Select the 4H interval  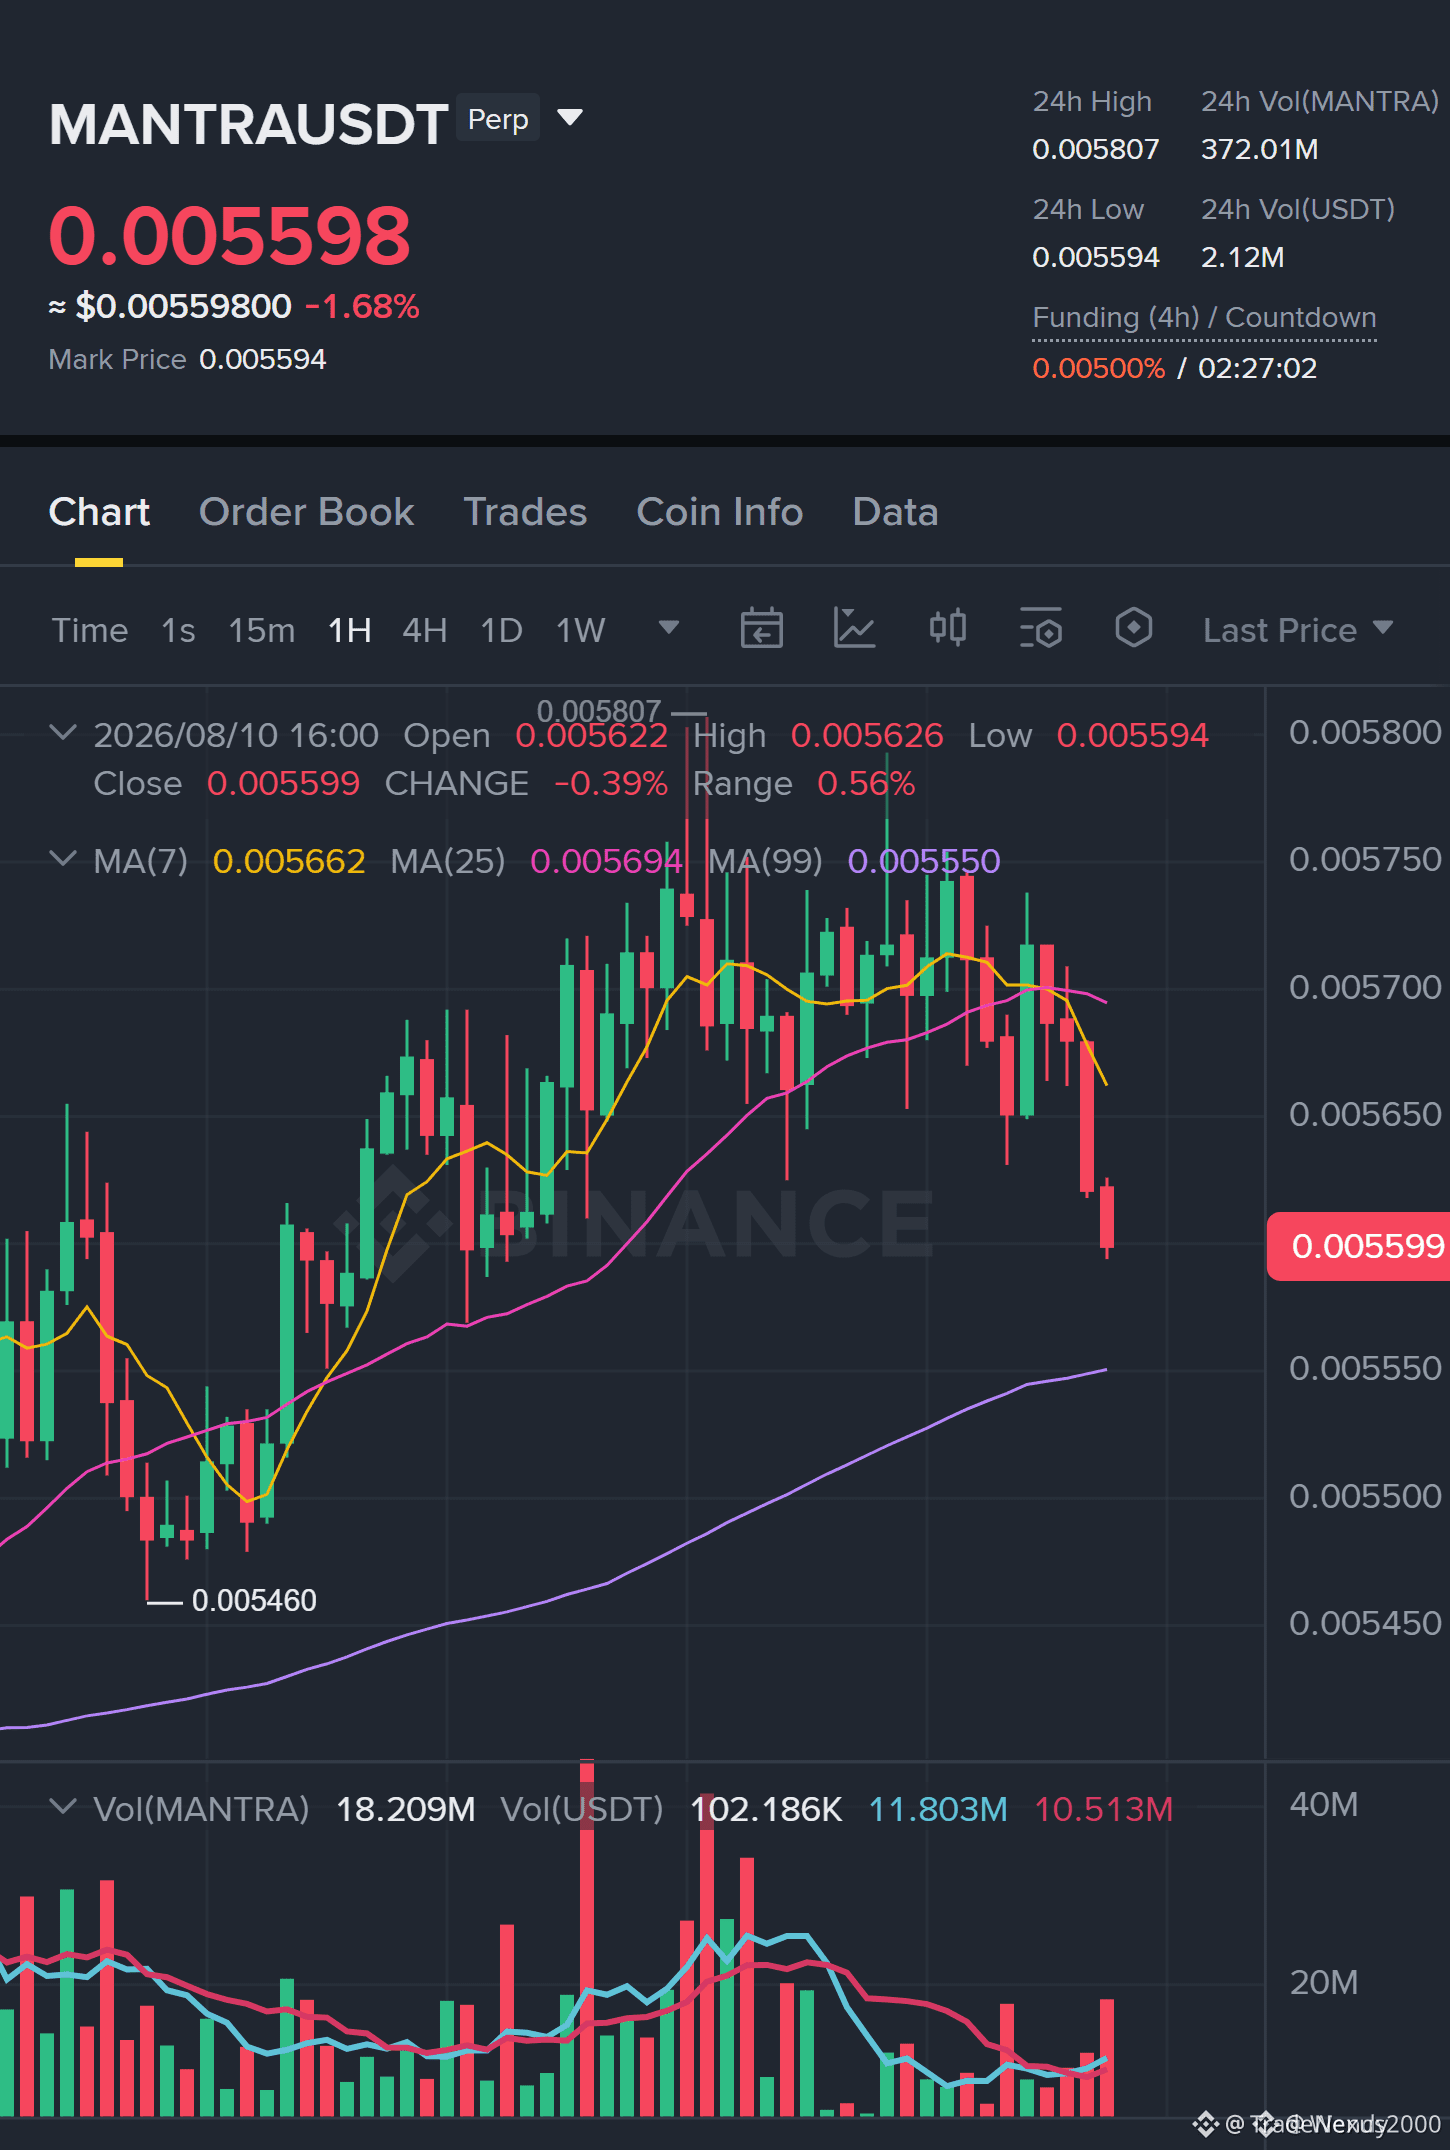425,630
